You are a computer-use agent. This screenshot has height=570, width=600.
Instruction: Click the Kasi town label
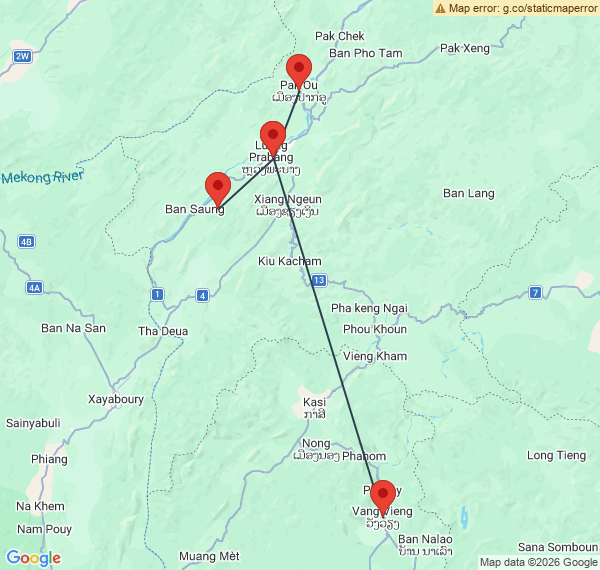tap(315, 402)
